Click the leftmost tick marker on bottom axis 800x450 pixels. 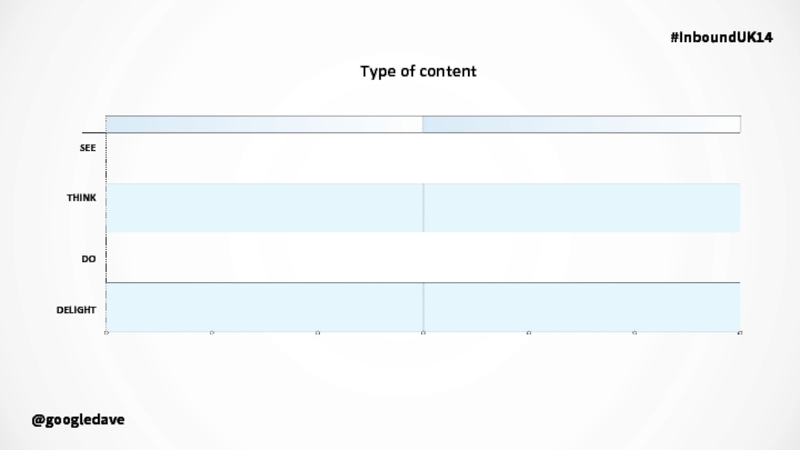[106, 333]
